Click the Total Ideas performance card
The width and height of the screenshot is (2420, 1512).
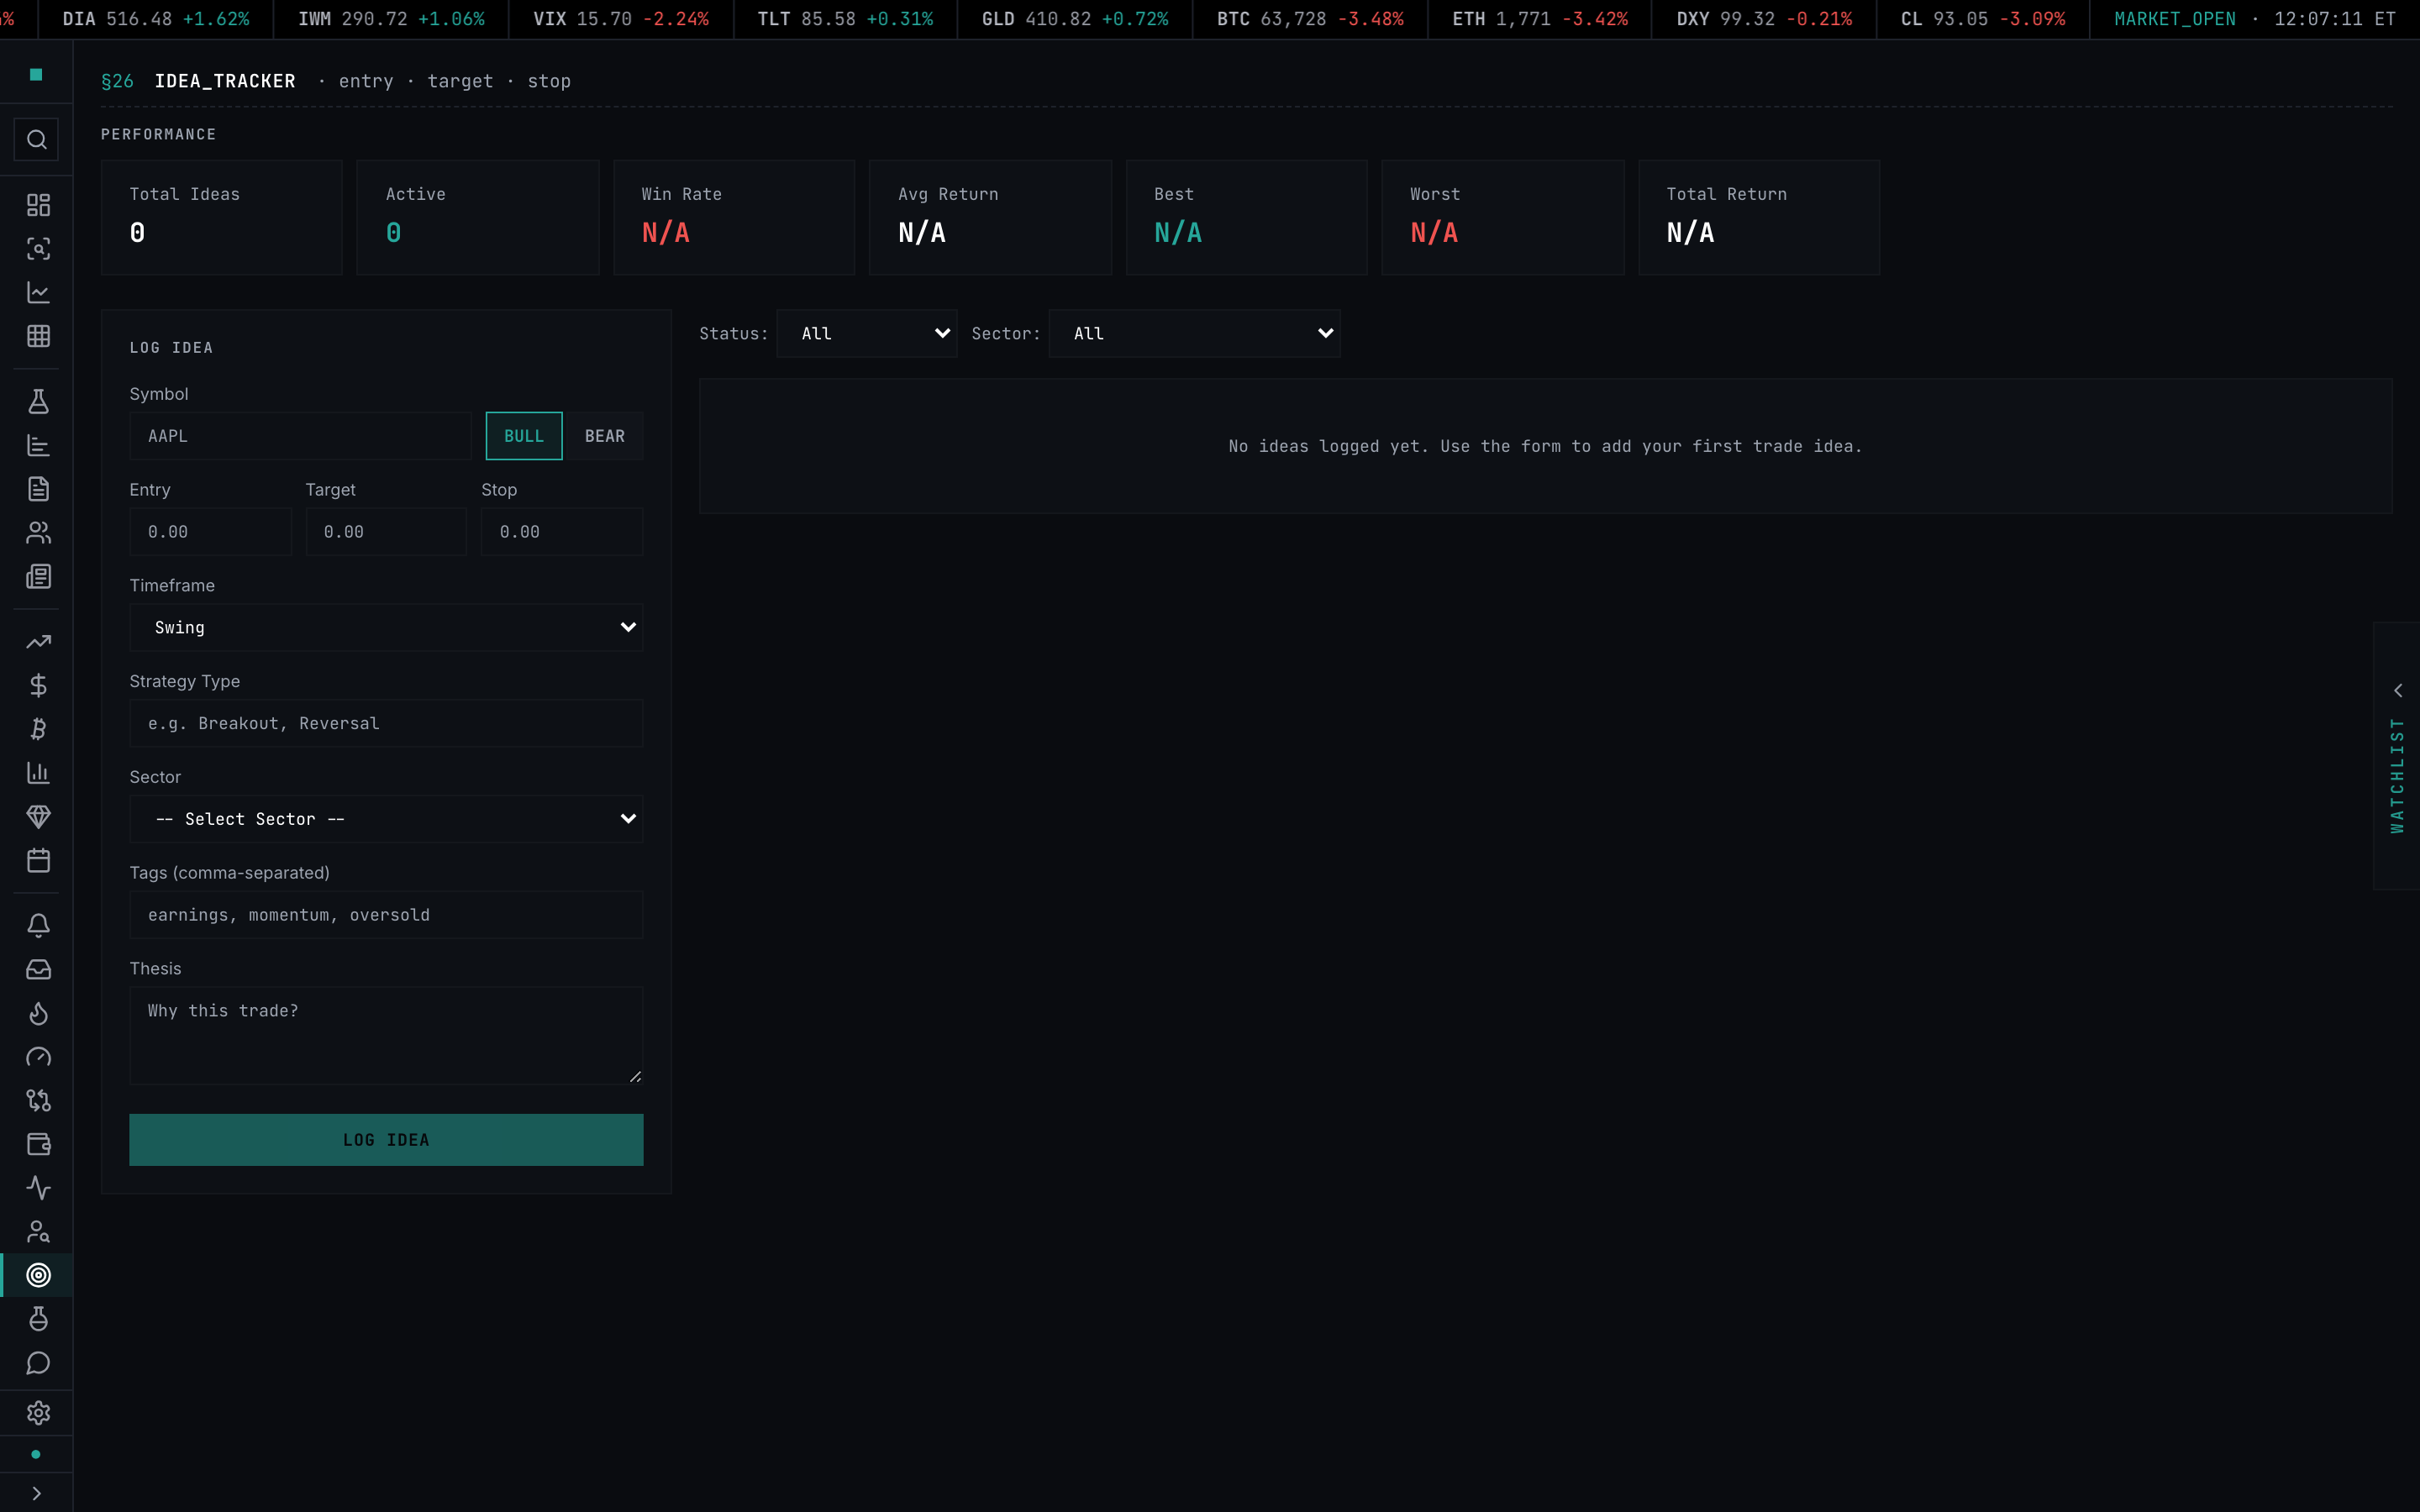[x=222, y=218]
